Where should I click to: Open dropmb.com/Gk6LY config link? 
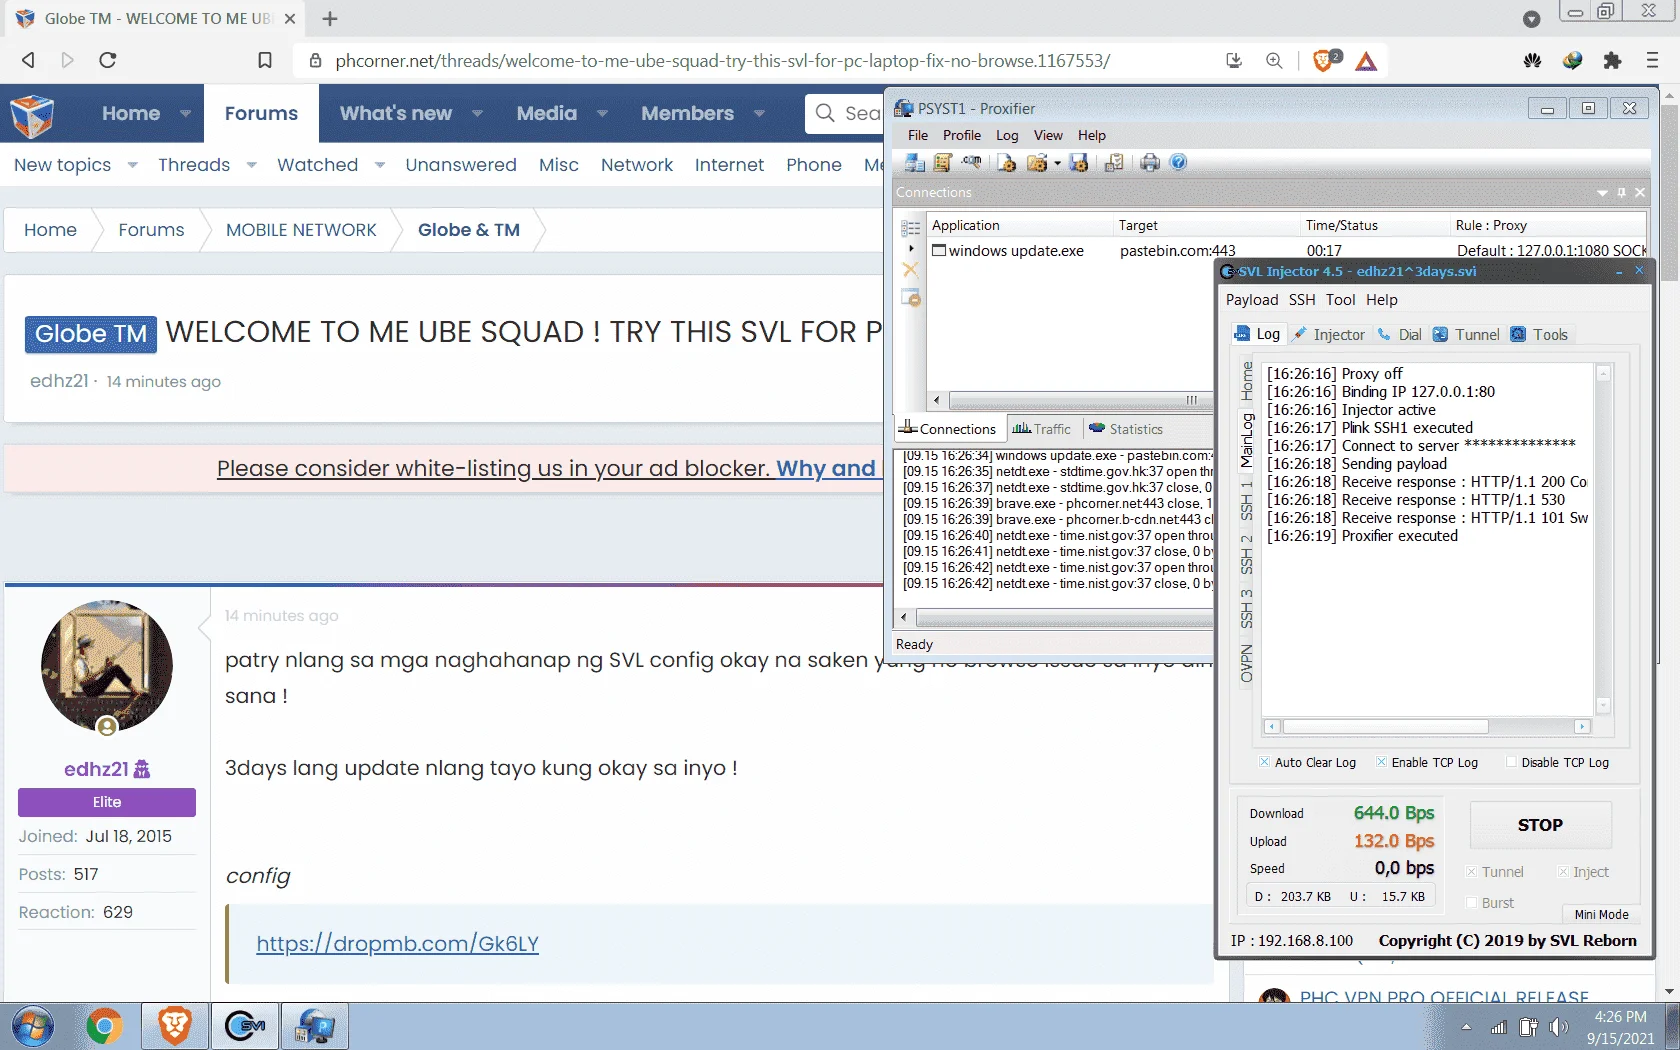click(397, 944)
